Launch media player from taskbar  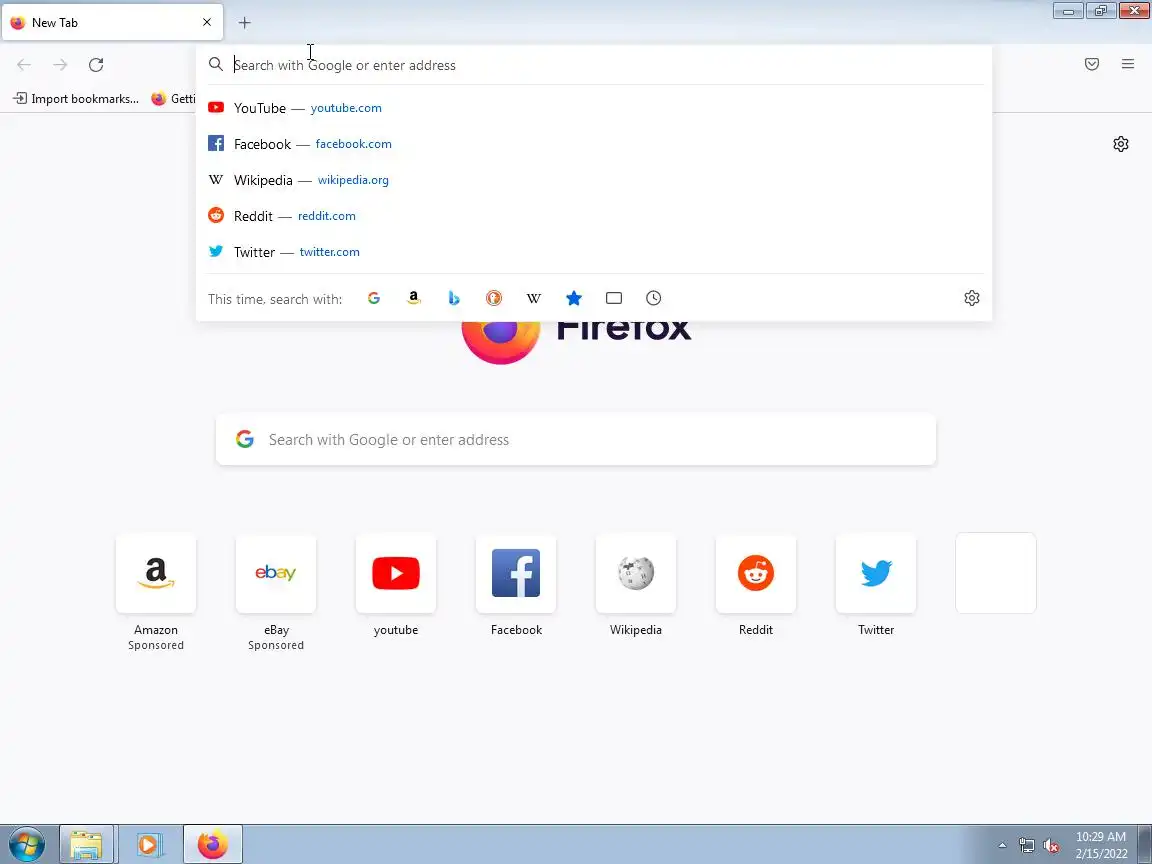(x=148, y=844)
